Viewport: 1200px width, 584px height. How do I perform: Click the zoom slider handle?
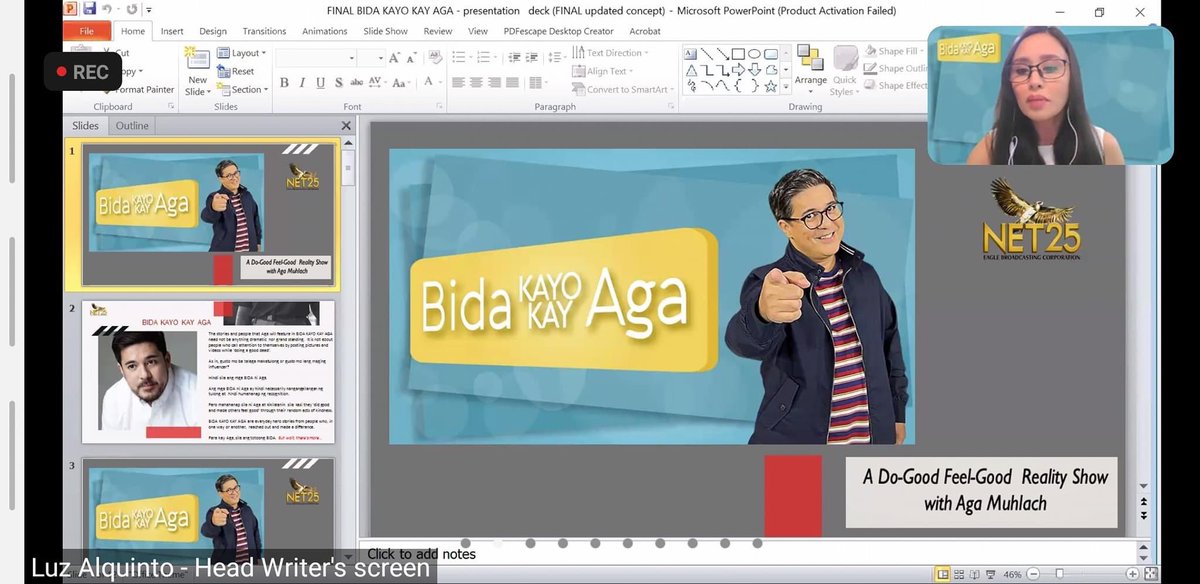click(1059, 574)
